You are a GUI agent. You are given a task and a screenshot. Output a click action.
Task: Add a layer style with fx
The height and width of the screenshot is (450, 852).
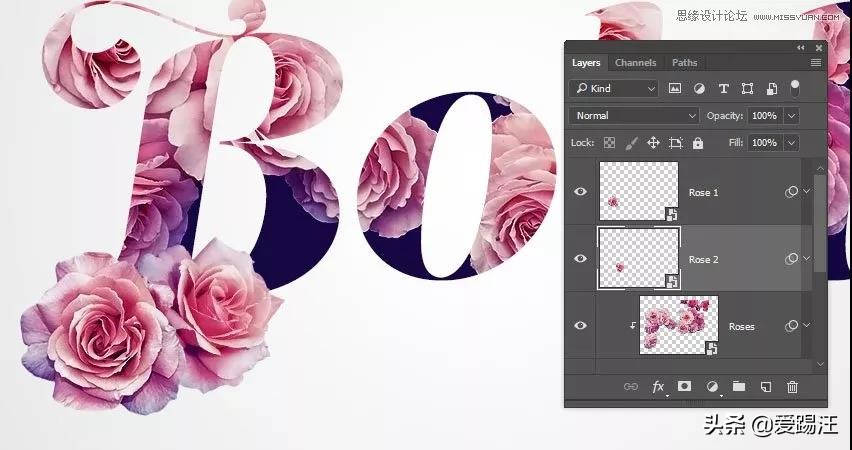658,386
